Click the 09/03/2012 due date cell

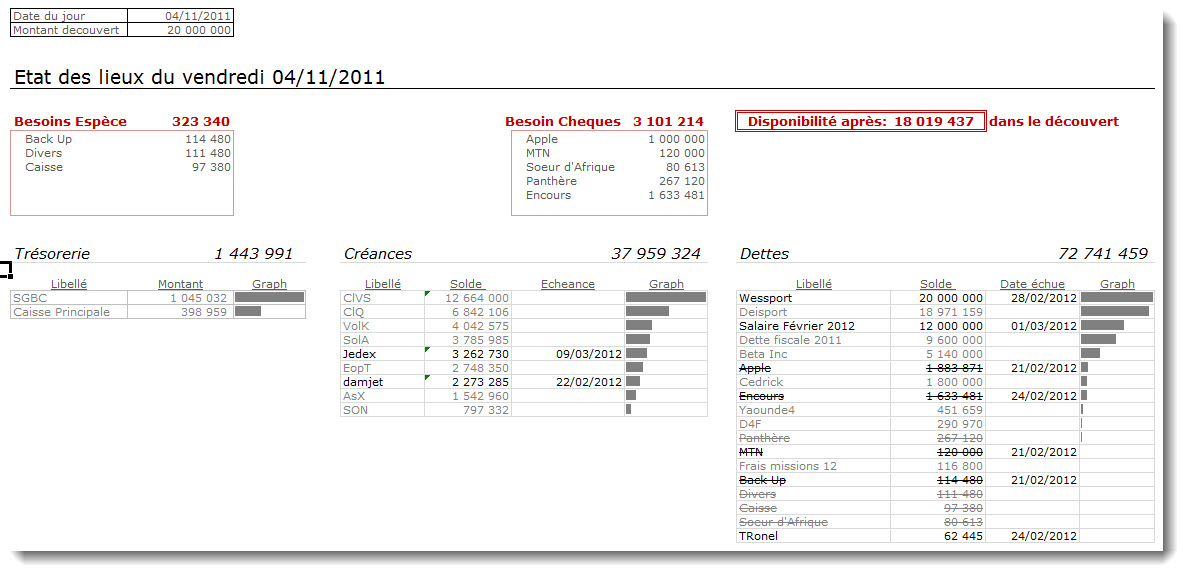(x=567, y=354)
